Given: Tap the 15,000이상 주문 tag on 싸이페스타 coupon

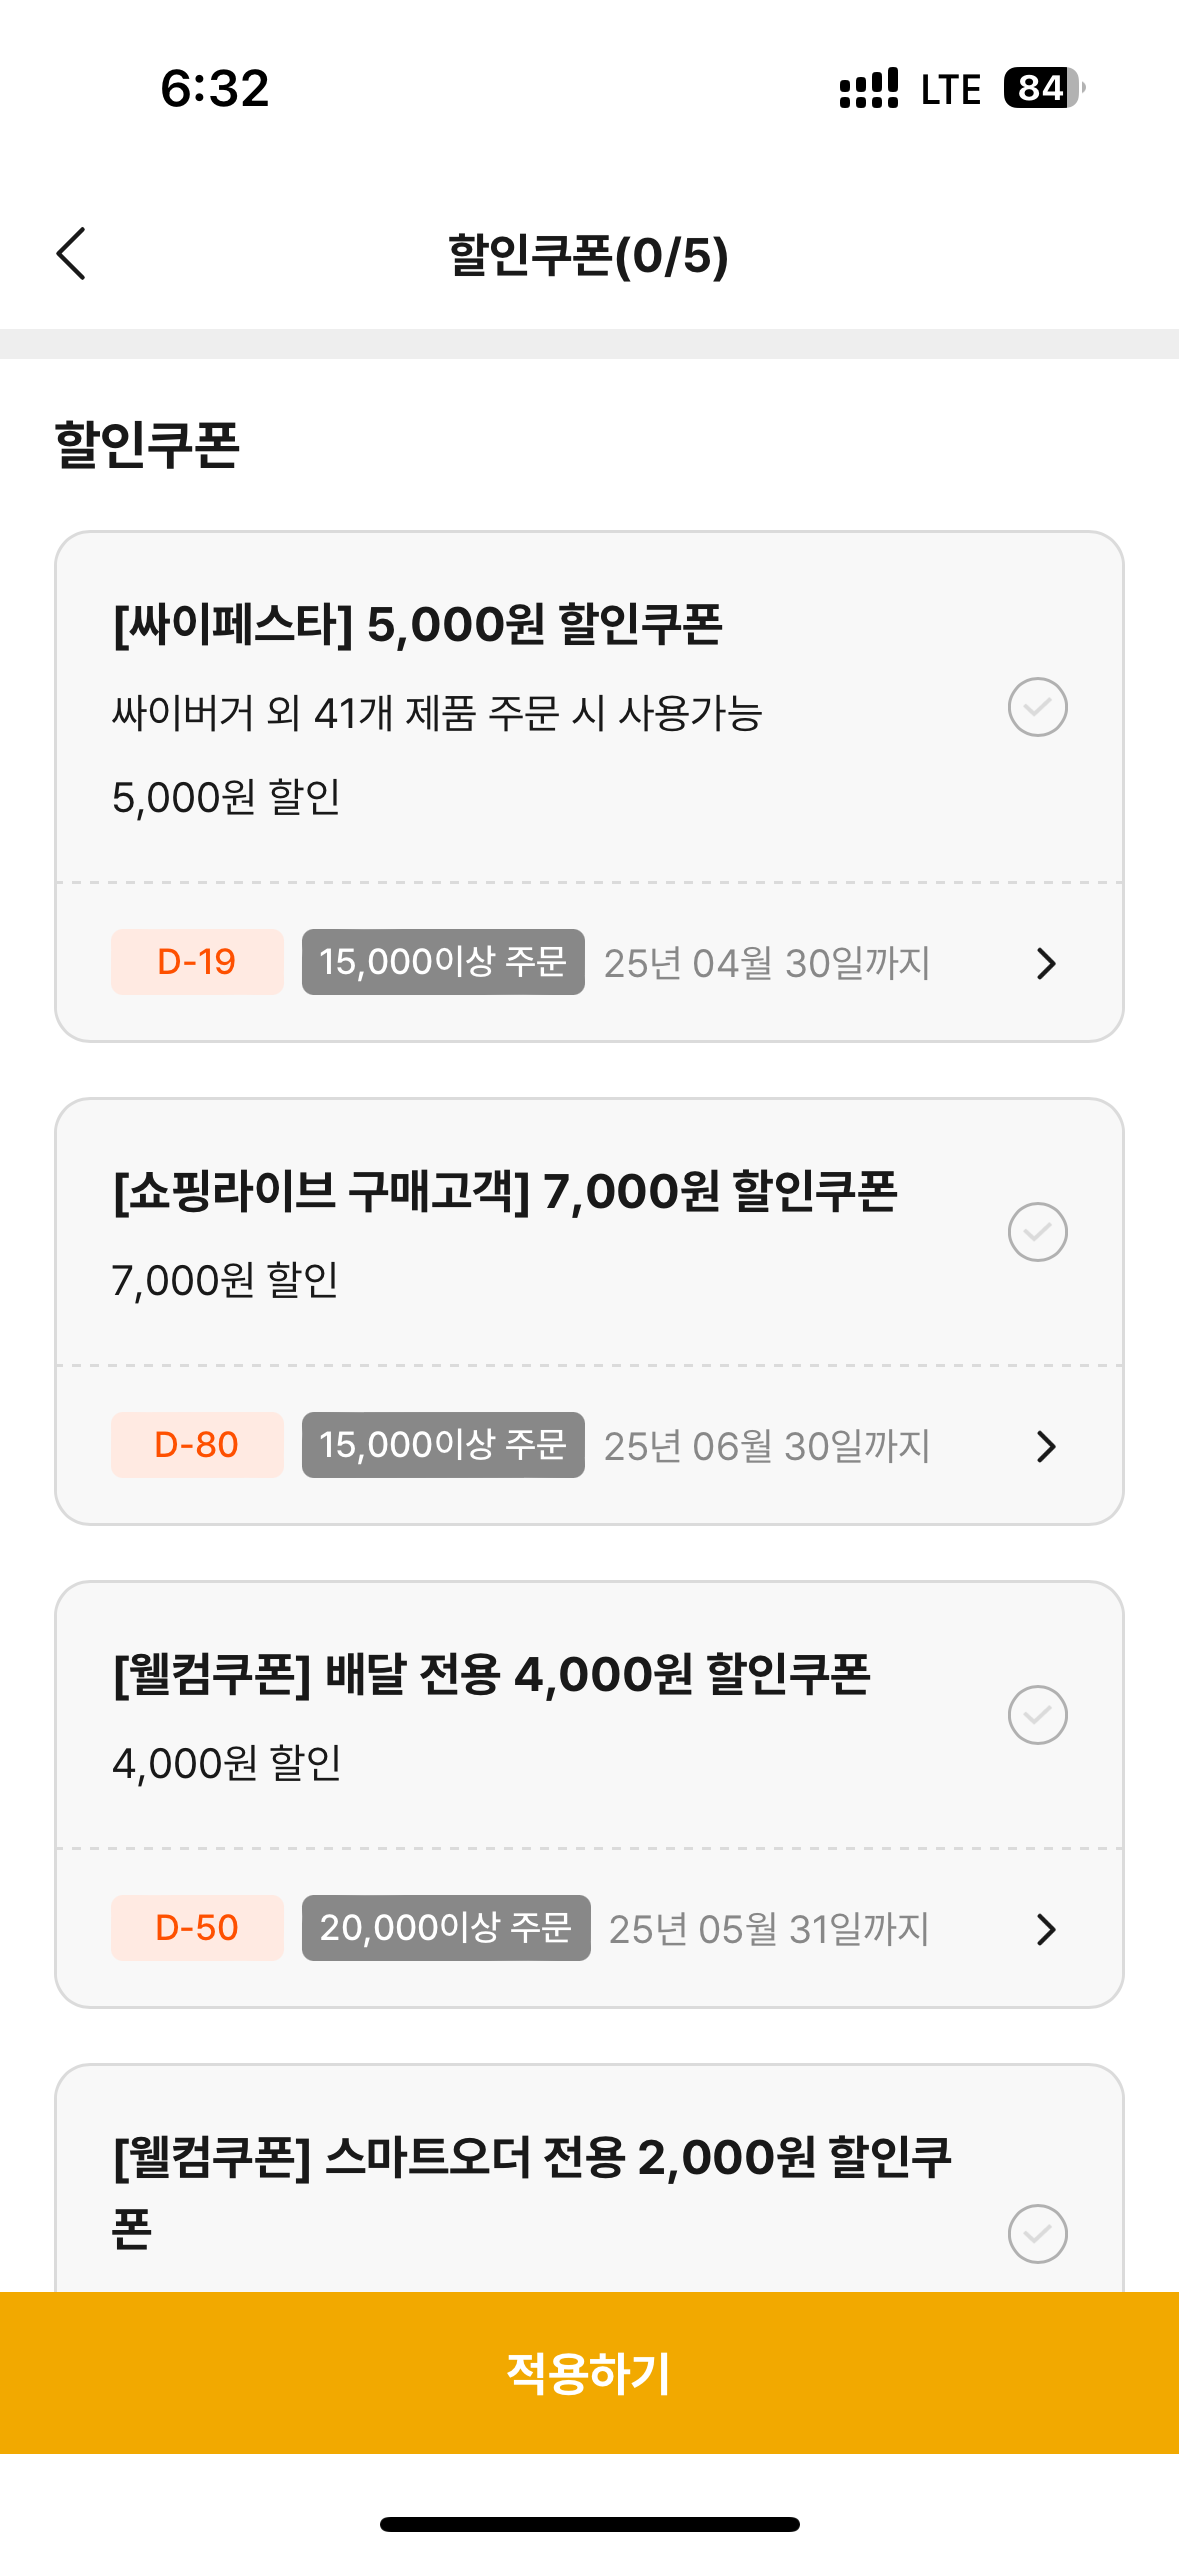Looking at the screenshot, I should coord(443,962).
